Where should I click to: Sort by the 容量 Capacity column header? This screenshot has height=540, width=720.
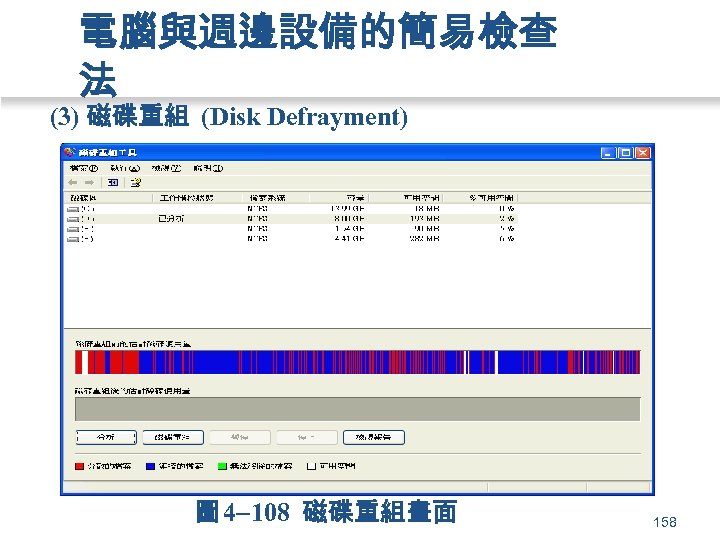coord(339,198)
